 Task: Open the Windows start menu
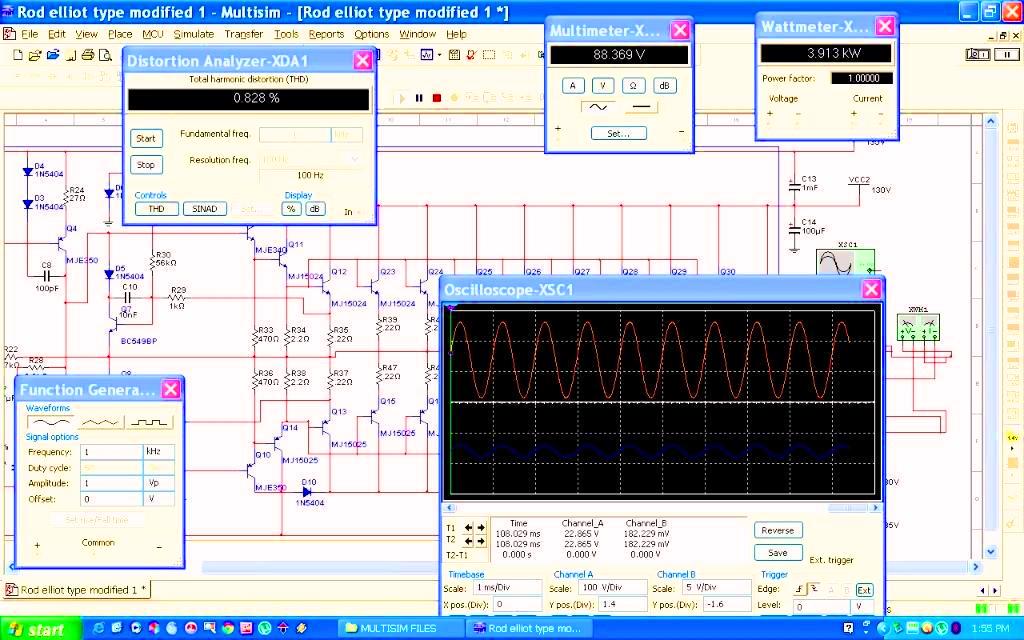point(40,629)
